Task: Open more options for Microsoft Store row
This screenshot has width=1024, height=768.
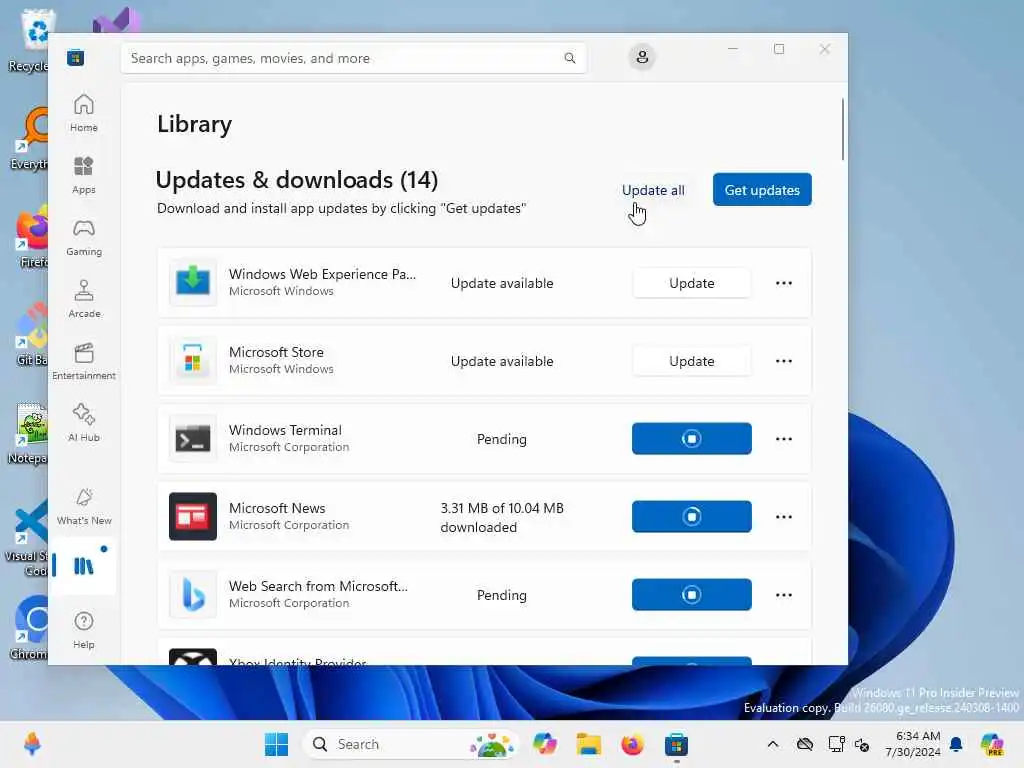Action: (784, 361)
